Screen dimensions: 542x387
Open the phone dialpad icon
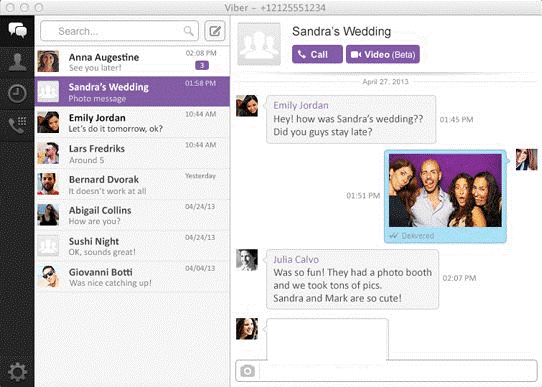click(17, 125)
